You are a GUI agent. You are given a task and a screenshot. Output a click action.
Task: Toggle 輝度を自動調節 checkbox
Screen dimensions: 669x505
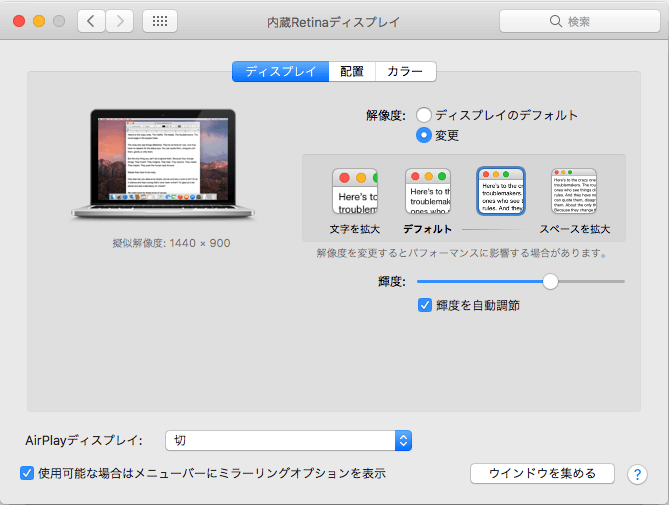click(425, 304)
